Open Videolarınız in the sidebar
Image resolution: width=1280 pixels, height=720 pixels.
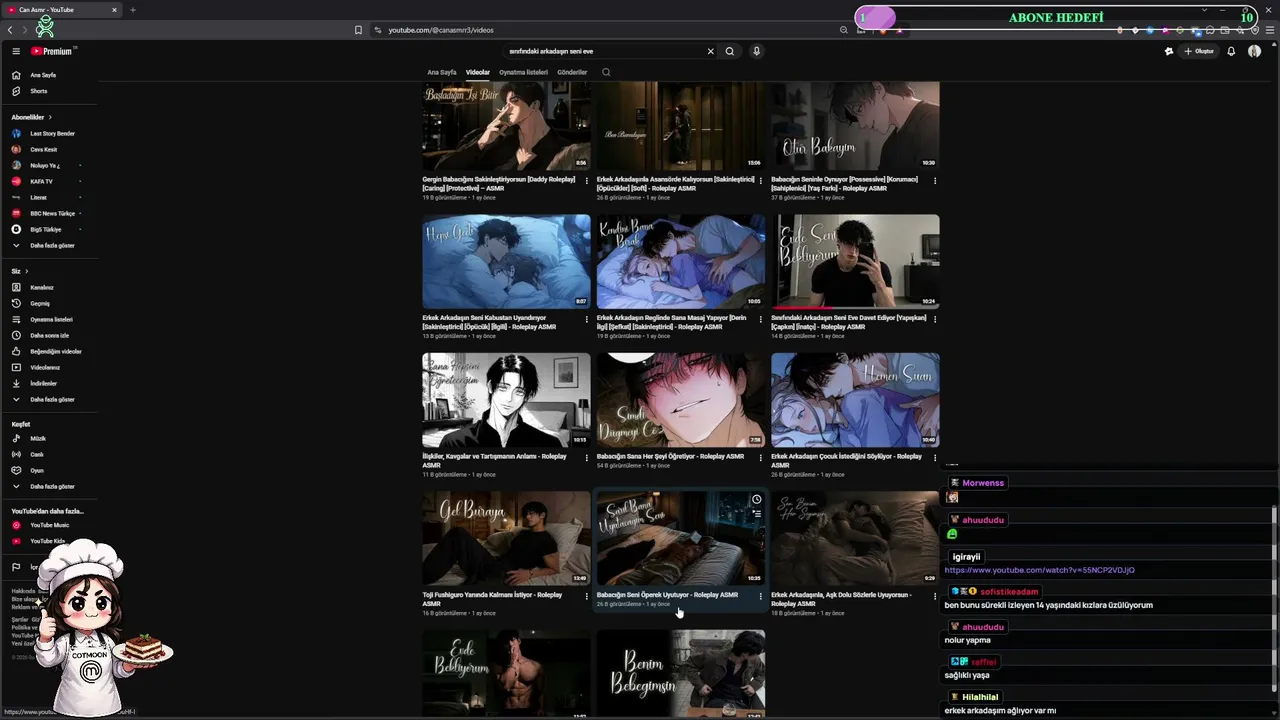[x=44, y=367]
